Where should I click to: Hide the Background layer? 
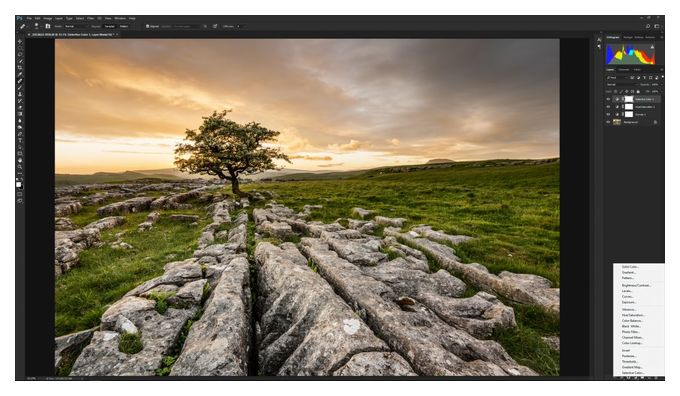coord(608,122)
